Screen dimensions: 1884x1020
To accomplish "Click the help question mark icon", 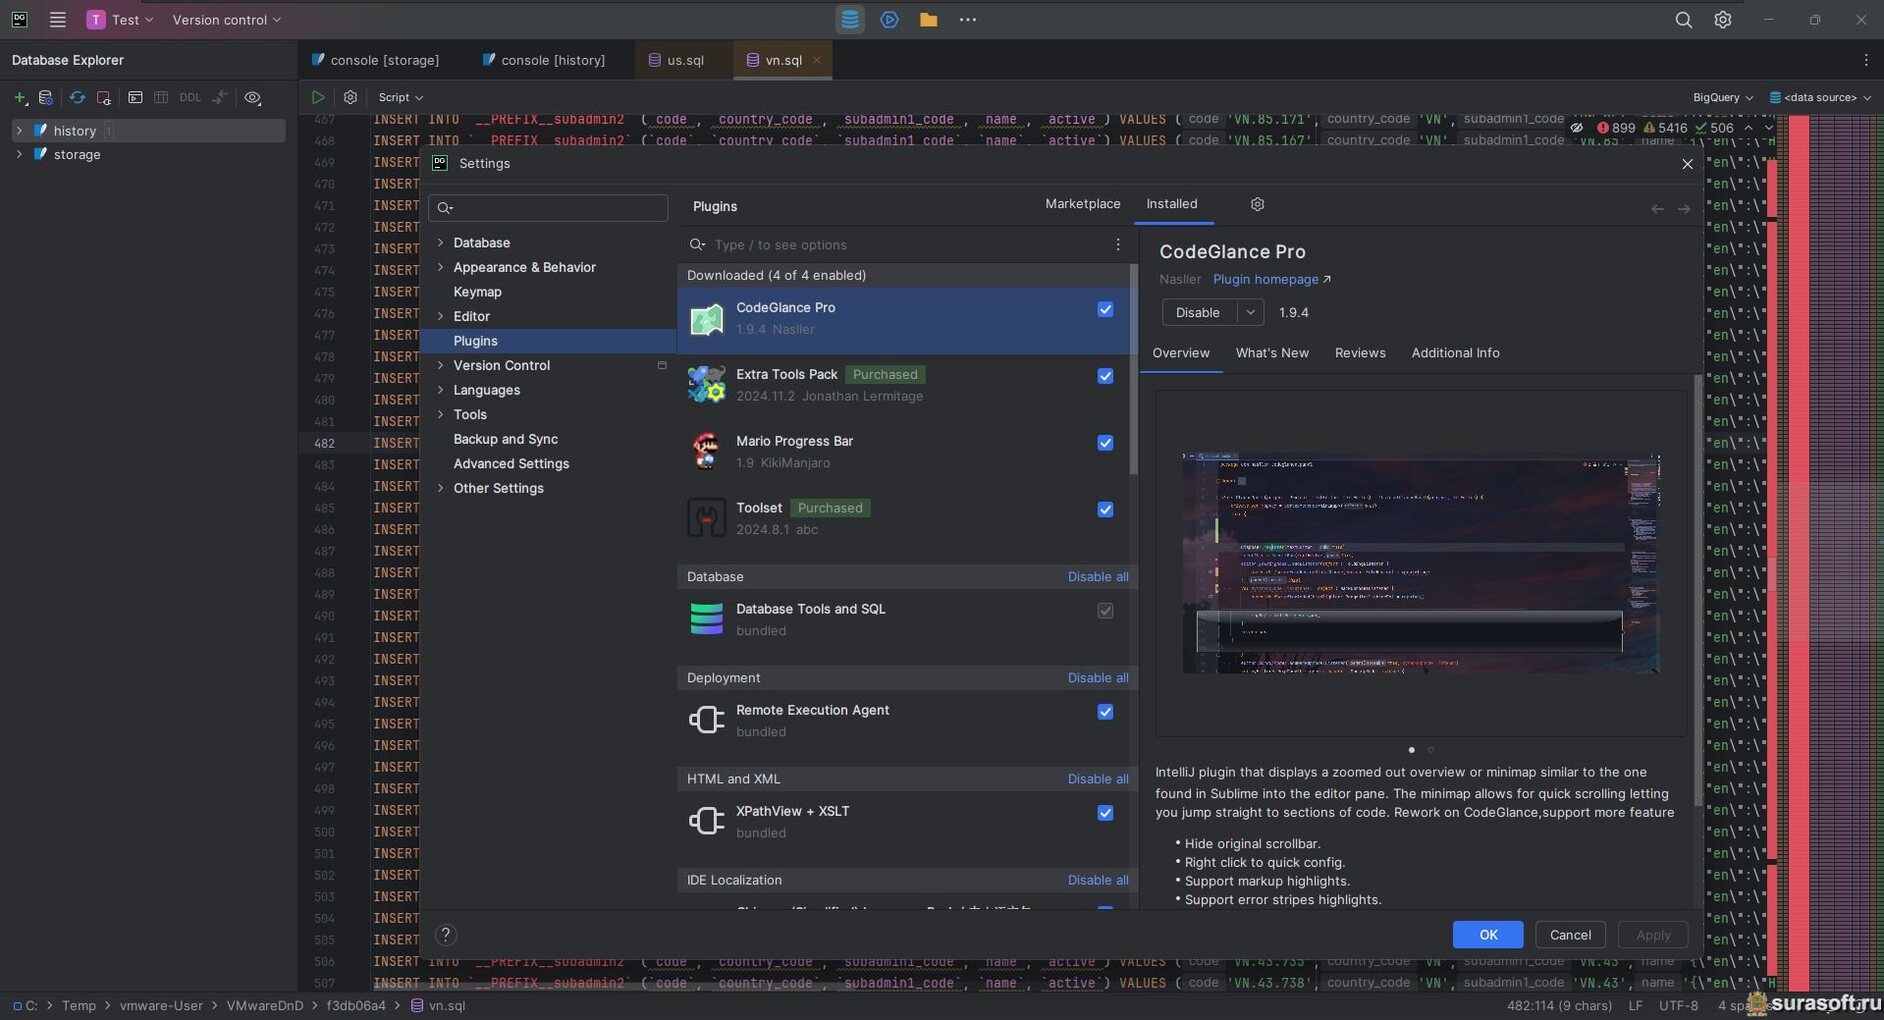I will coord(446,935).
